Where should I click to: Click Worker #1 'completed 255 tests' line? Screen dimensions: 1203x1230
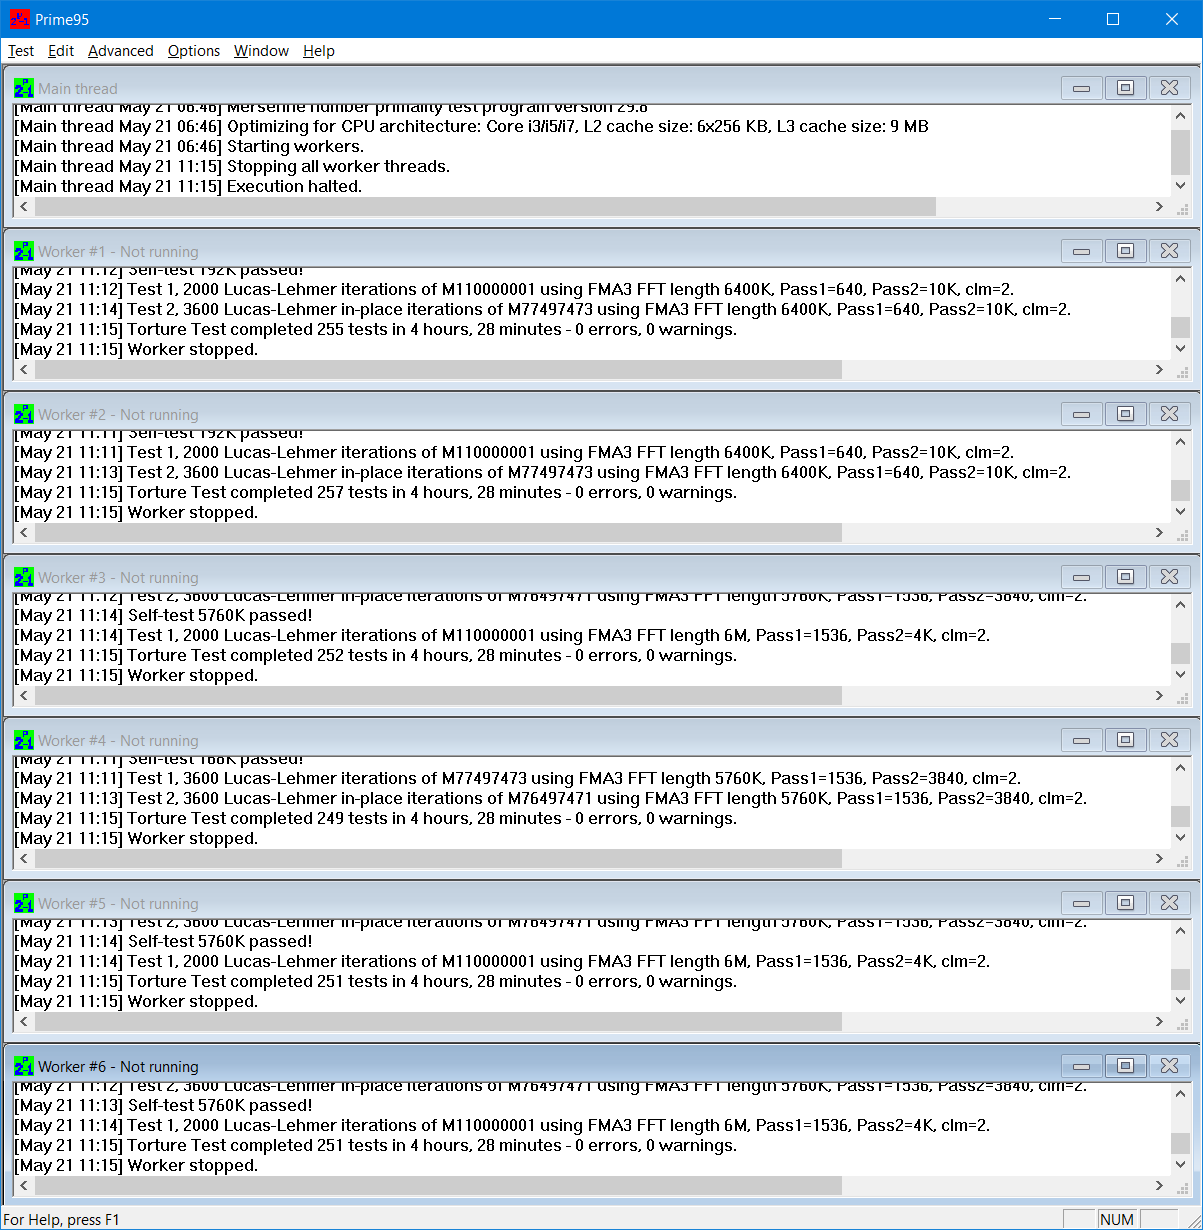[x=376, y=329]
